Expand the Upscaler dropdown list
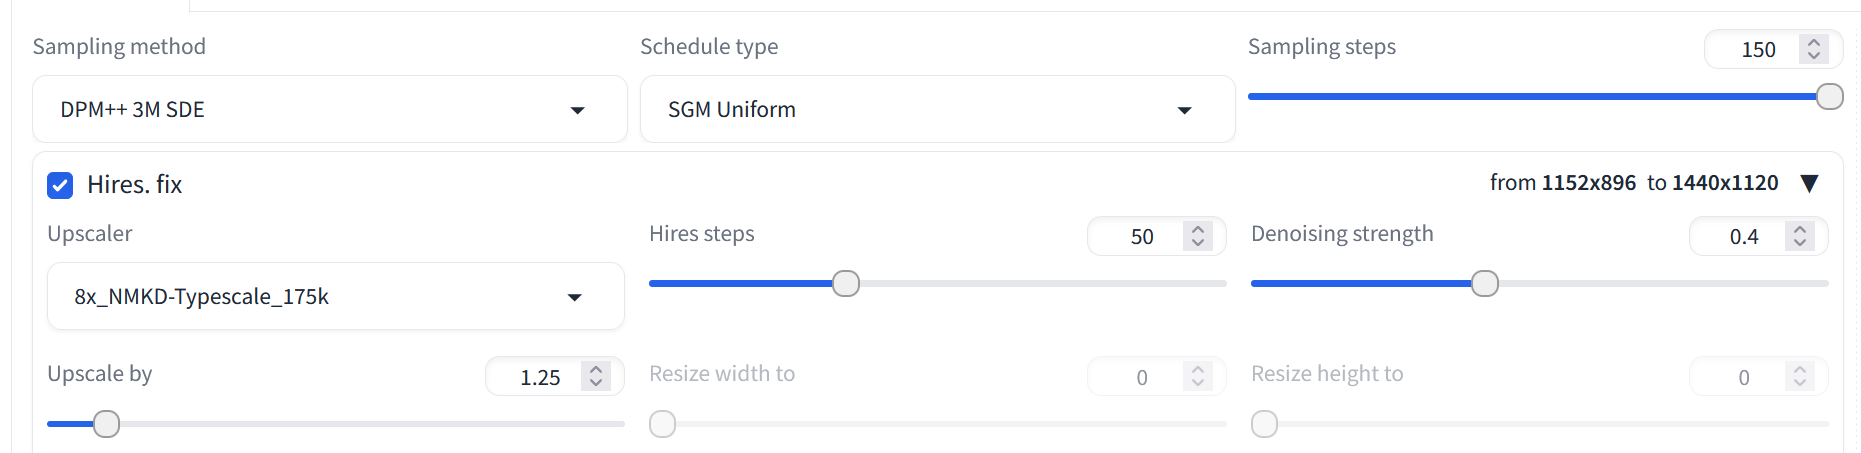This screenshot has height=453, width=1861. point(335,296)
